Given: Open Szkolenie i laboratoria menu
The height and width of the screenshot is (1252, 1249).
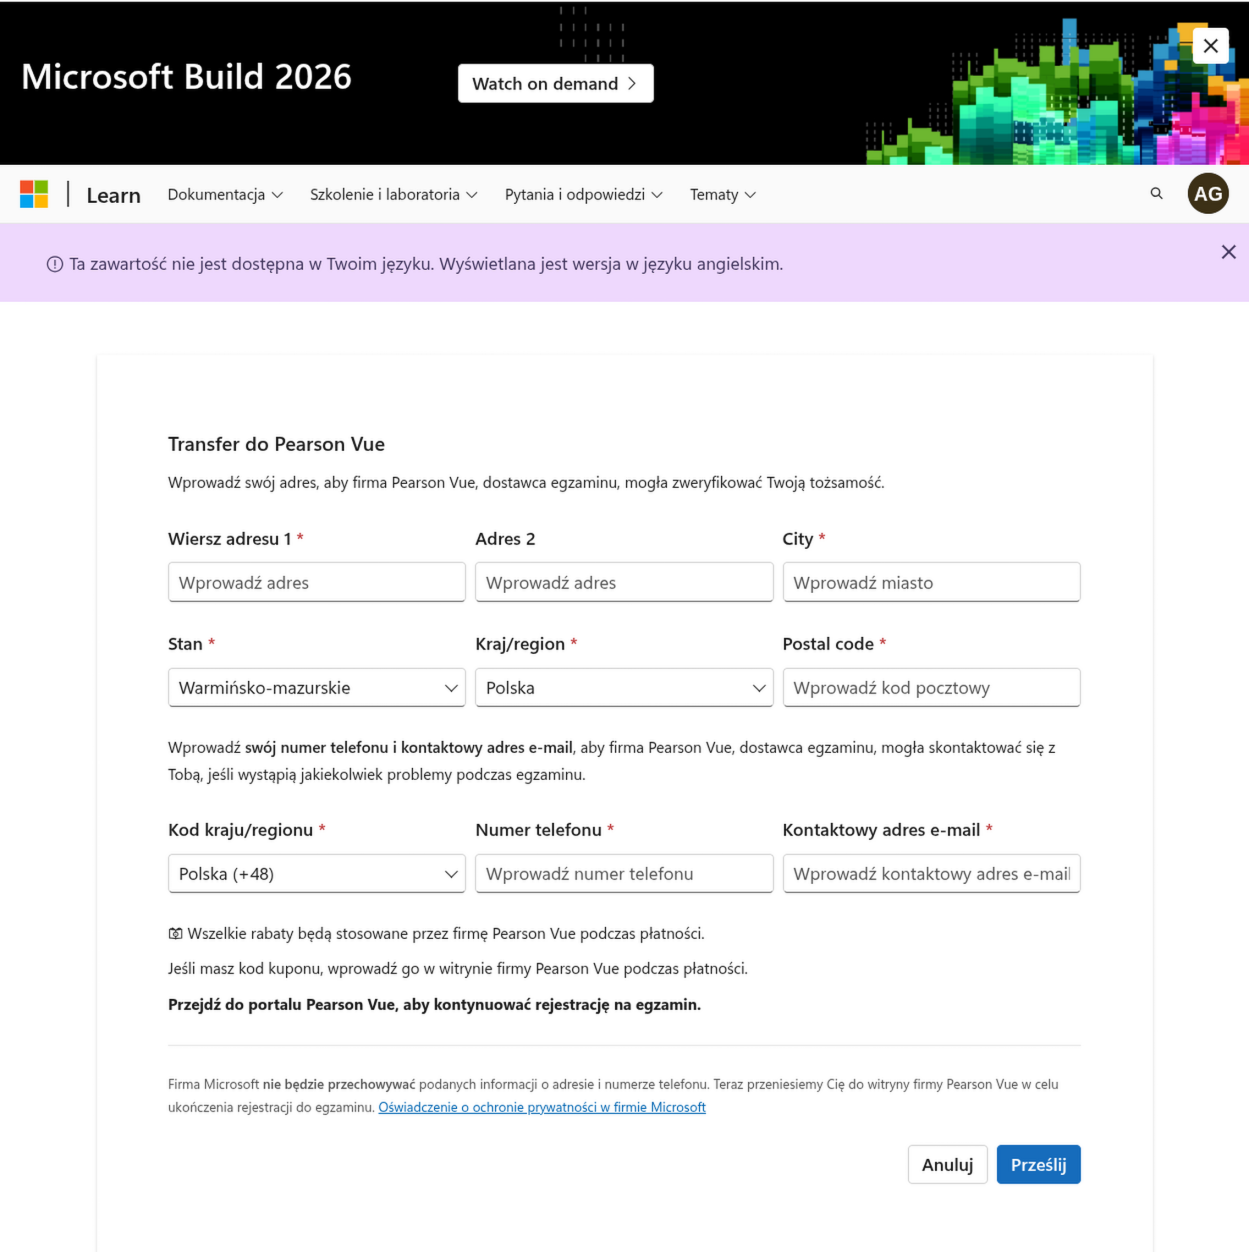Looking at the screenshot, I should click(393, 195).
